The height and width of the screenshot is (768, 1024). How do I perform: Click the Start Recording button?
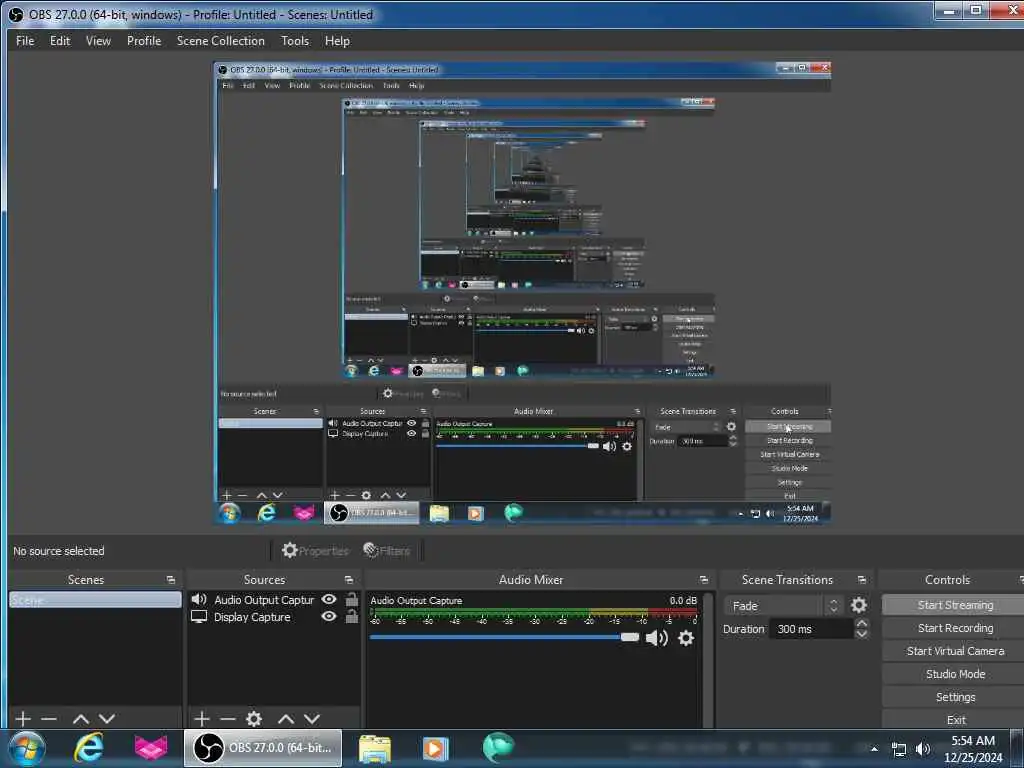[955, 628]
